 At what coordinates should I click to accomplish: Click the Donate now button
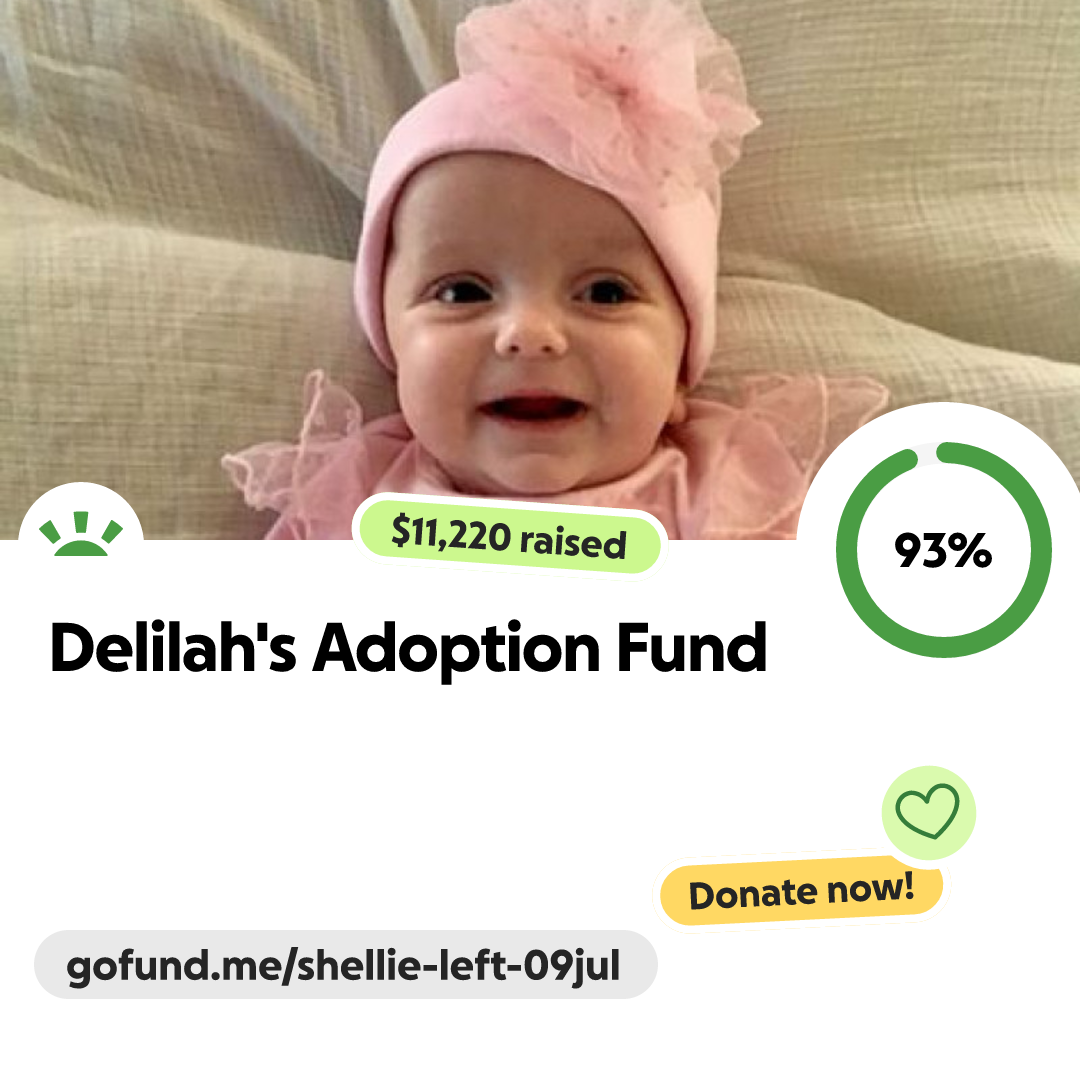tap(801, 891)
